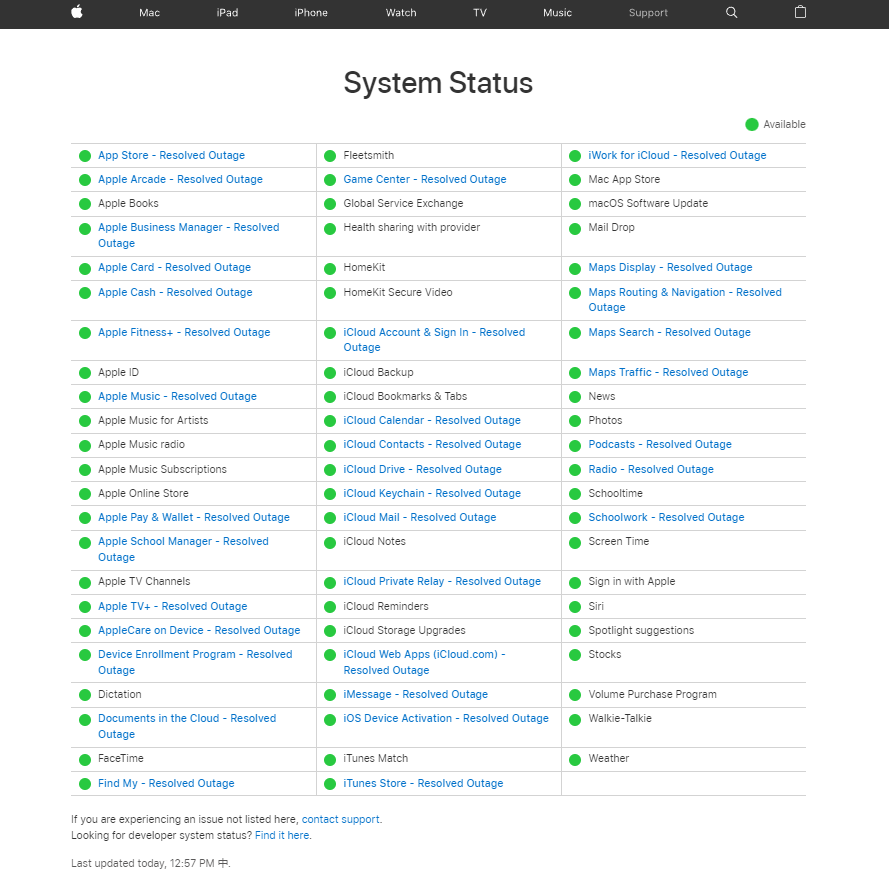Open Find My - Resolved Outage link
889x882 pixels.
166,783
